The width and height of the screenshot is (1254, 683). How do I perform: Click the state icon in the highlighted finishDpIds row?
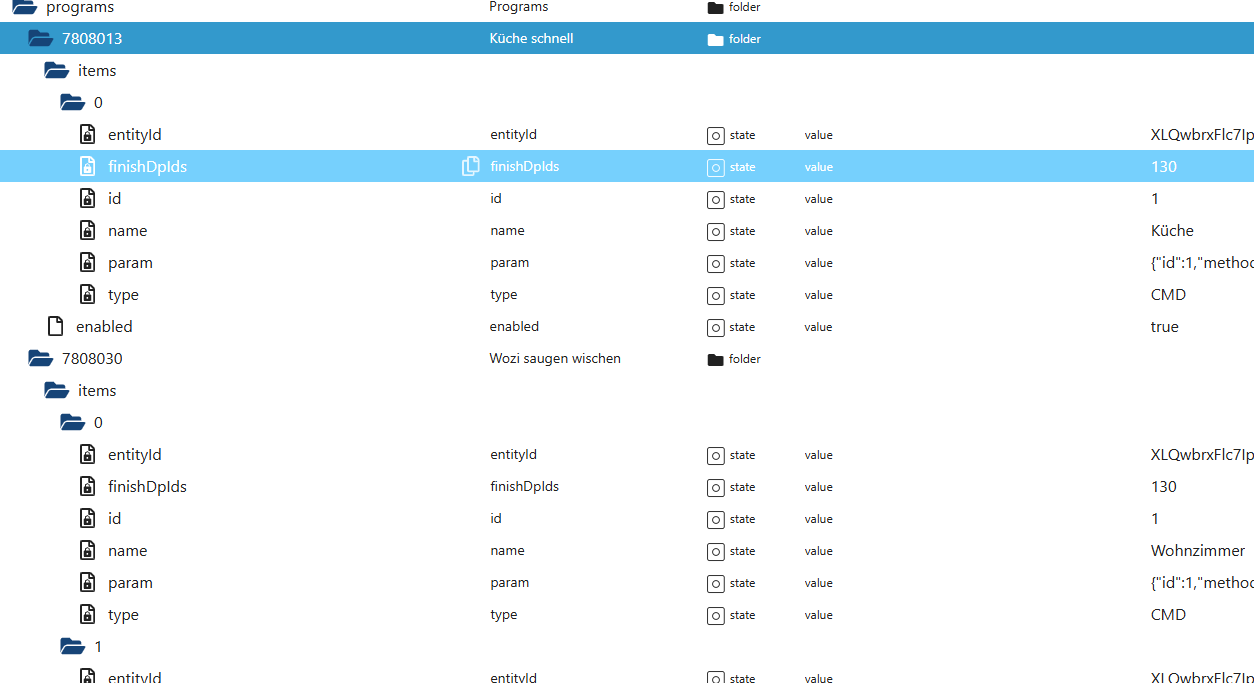point(715,167)
